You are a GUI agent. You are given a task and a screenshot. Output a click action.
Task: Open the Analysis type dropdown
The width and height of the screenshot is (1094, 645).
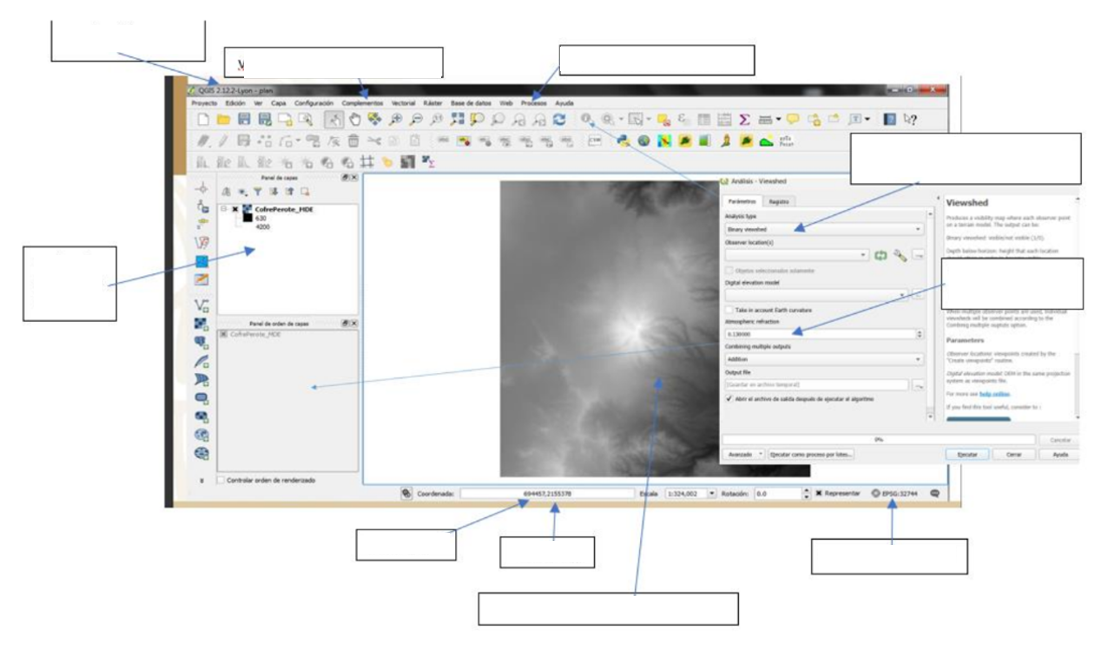pyautogui.click(x=823, y=229)
